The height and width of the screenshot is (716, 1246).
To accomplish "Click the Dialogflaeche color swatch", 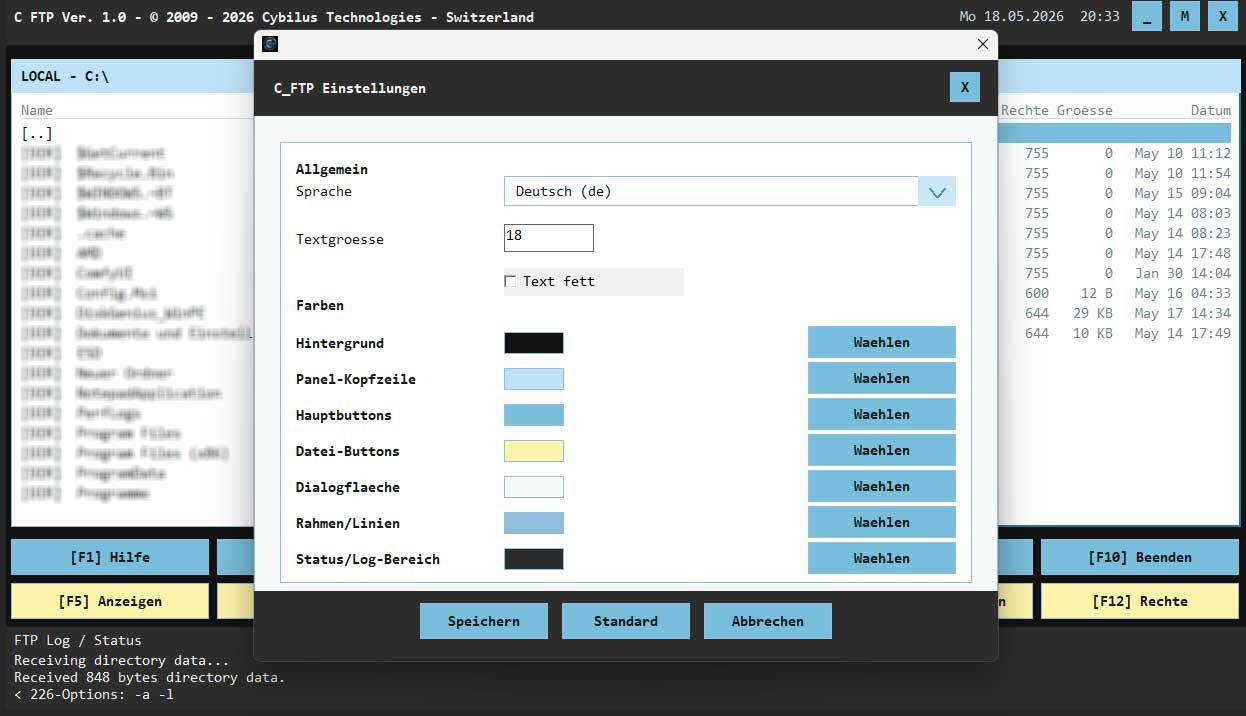I will [534, 487].
